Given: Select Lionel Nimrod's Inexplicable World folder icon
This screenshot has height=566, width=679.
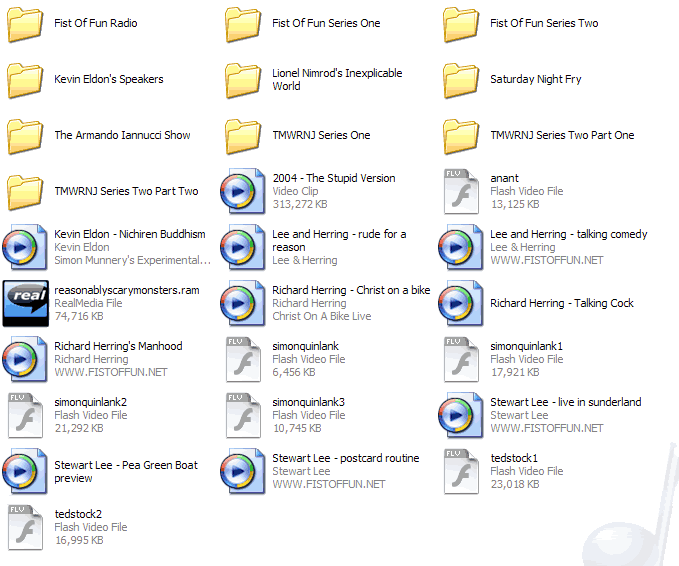Looking at the screenshot, I should (243, 81).
